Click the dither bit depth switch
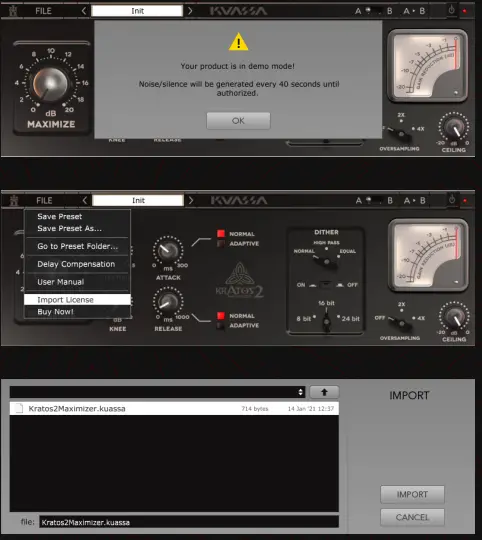 [326, 320]
